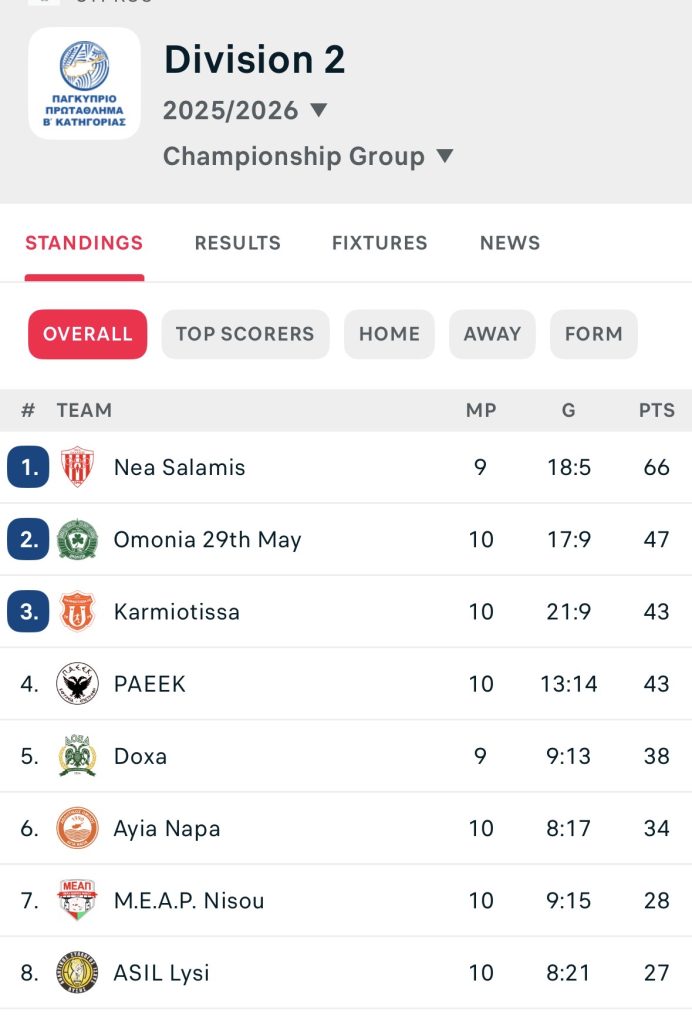The height and width of the screenshot is (1024, 692).
Task: Click the Doxa team badge
Action: (x=77, y=756)
